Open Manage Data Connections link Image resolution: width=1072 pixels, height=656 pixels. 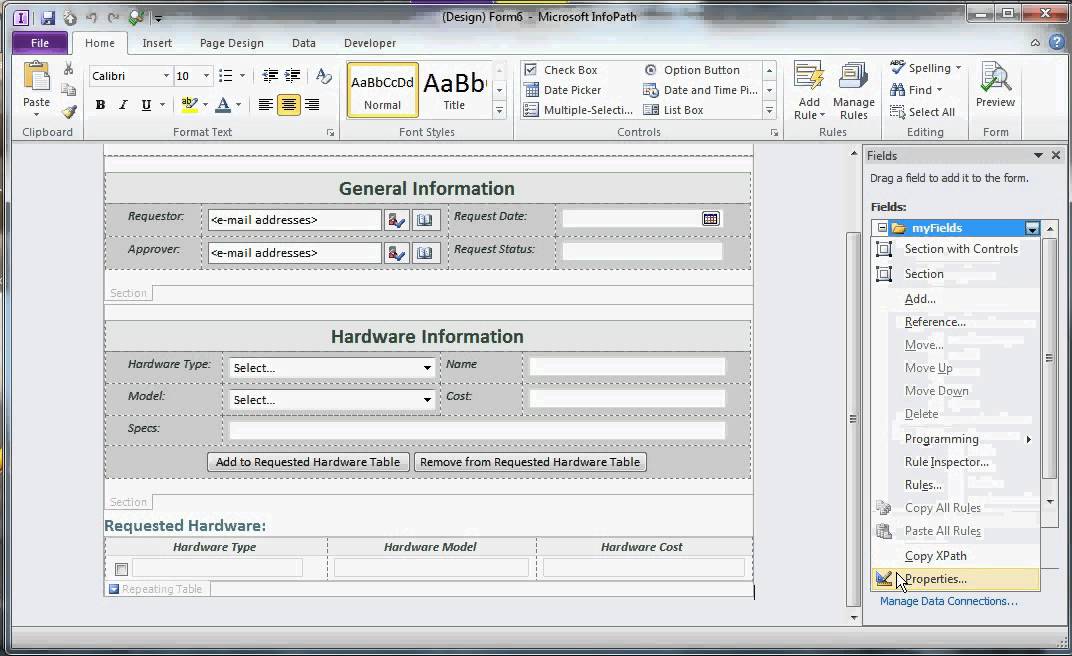coord(948,601)
